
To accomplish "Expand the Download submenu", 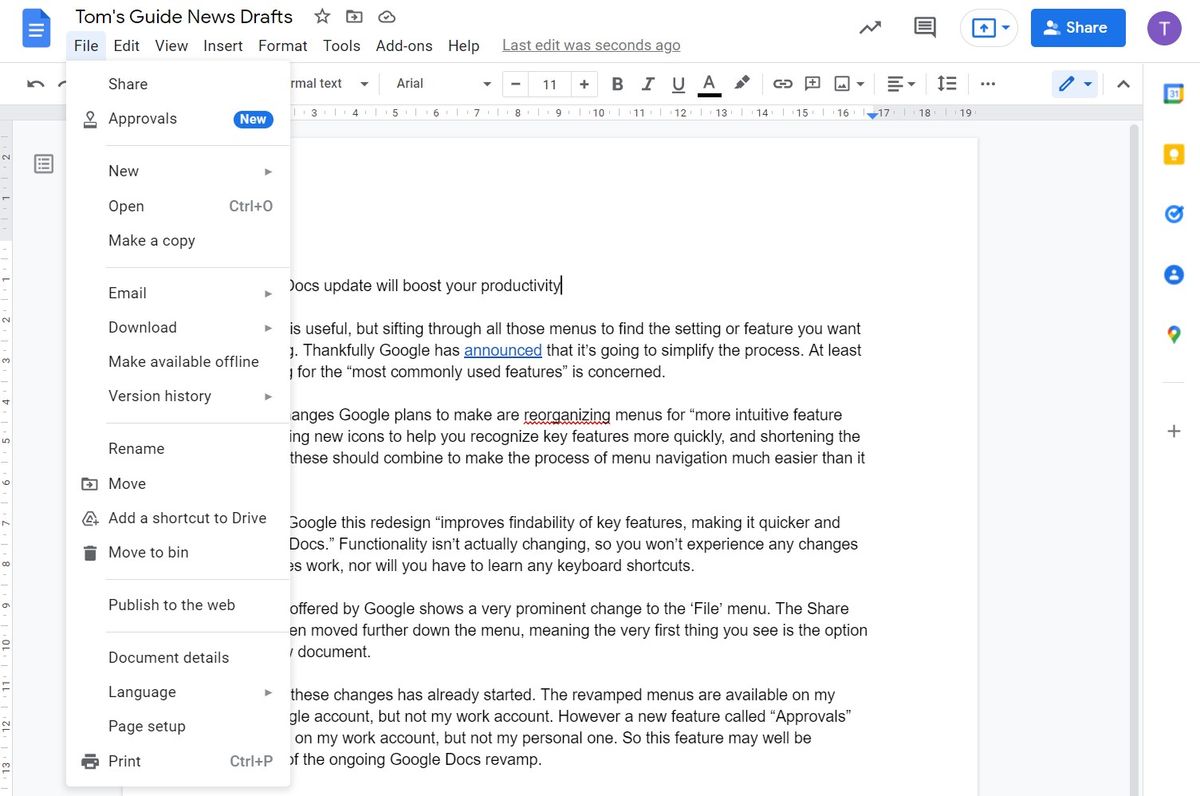I will pos(142,327).
